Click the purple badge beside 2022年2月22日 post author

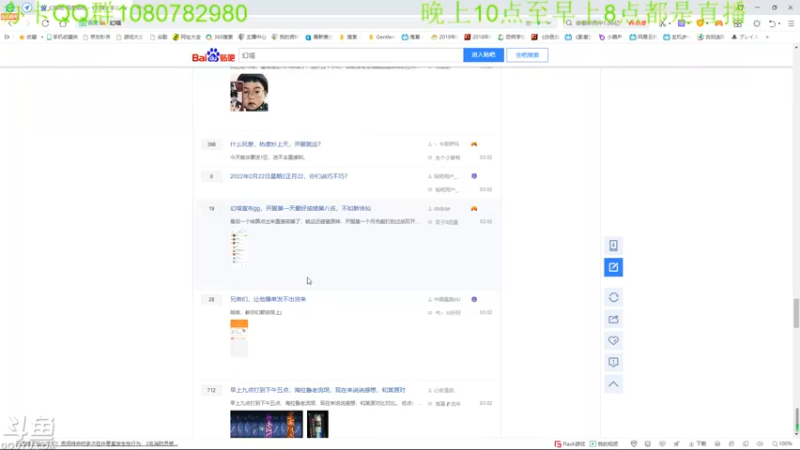(x=474, y=176)
